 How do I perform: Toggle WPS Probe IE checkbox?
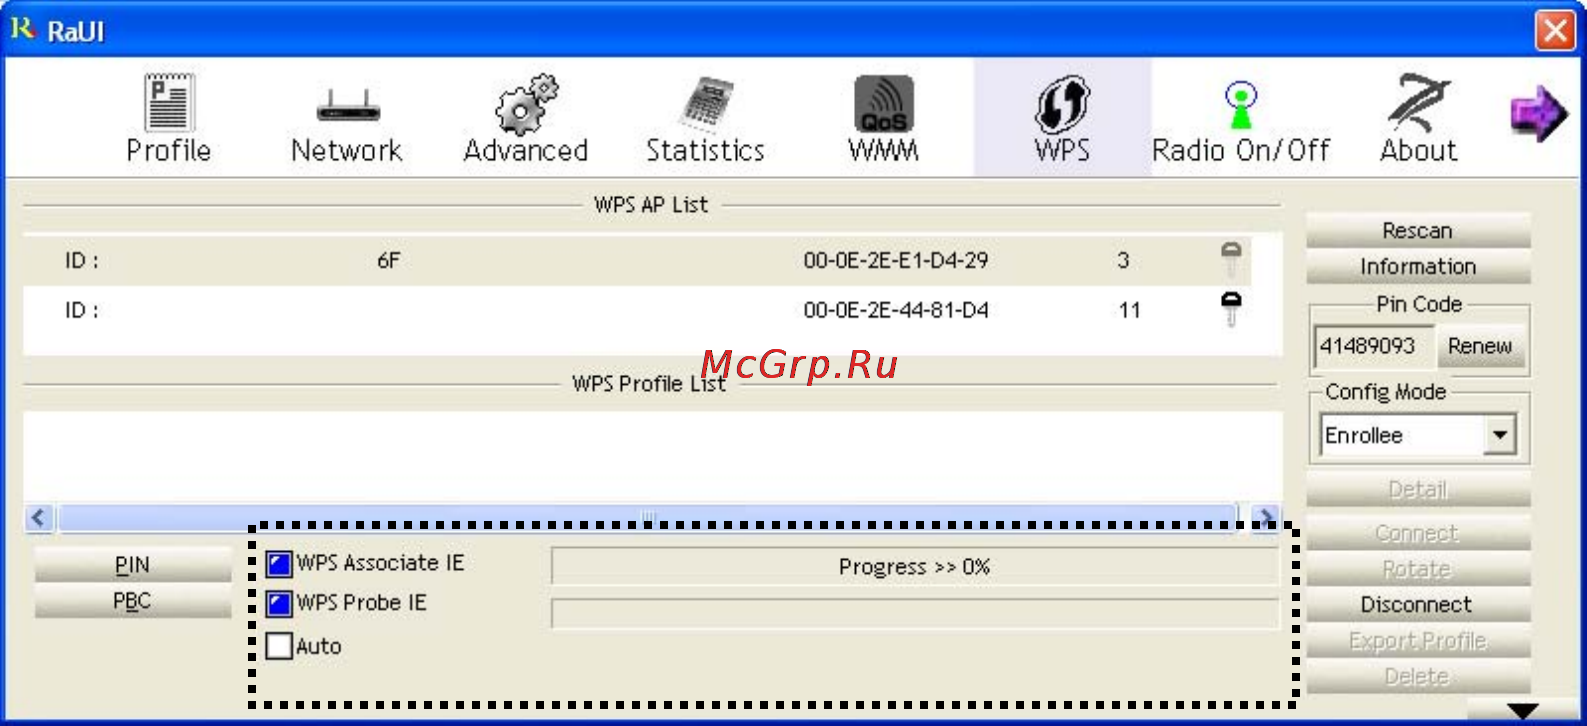279,604
